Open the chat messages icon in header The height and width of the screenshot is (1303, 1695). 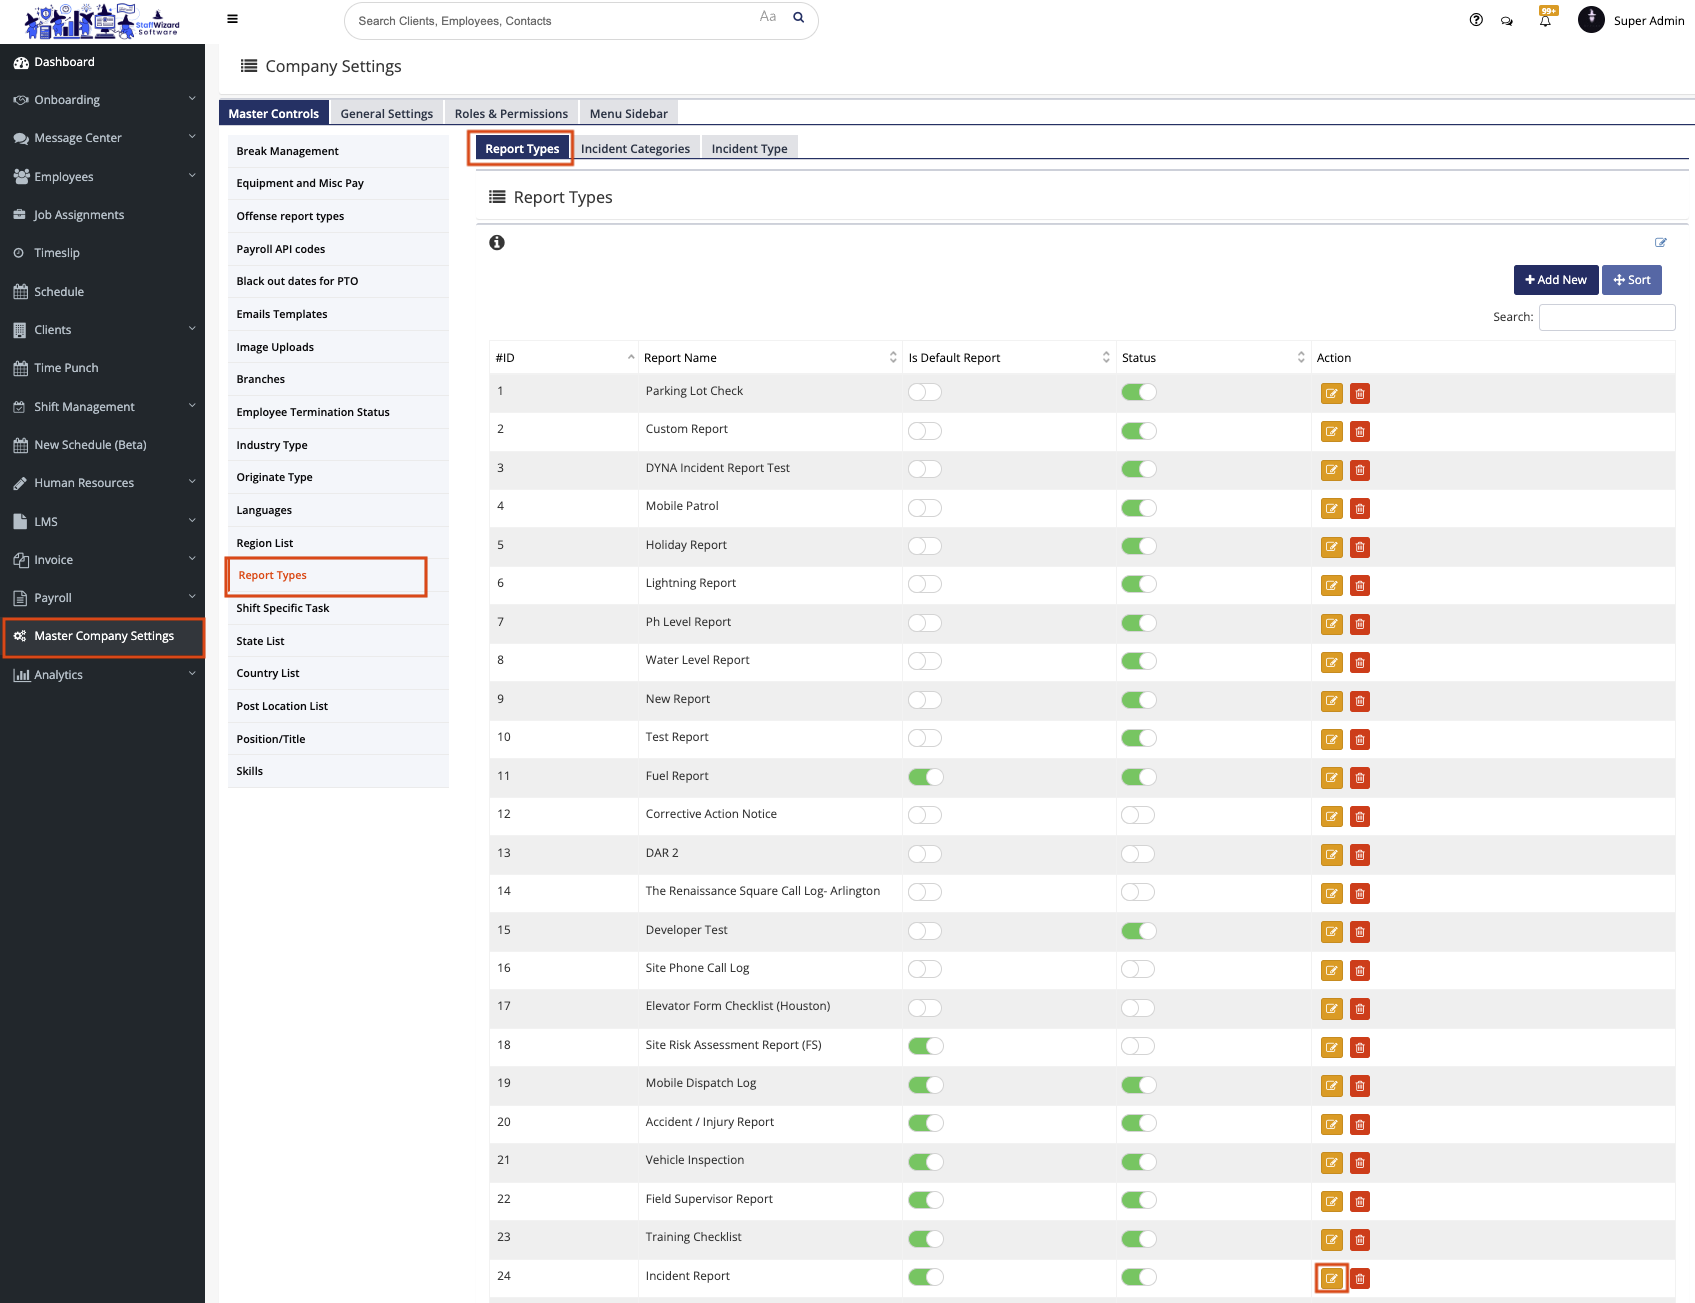(1507, 20)
